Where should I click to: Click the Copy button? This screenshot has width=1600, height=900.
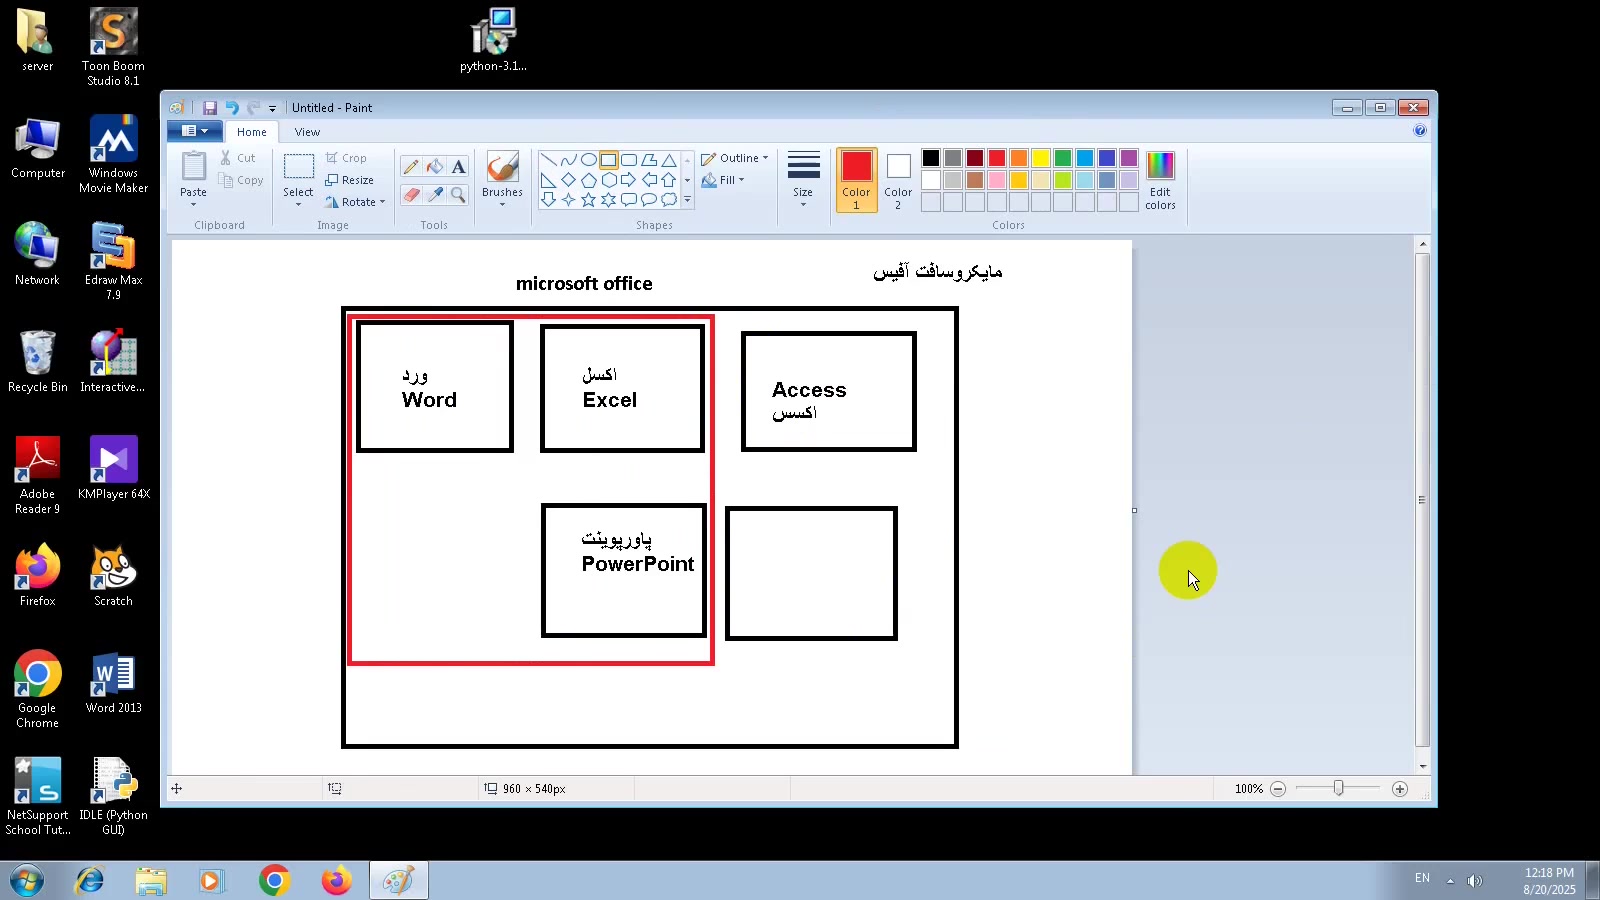242,180
